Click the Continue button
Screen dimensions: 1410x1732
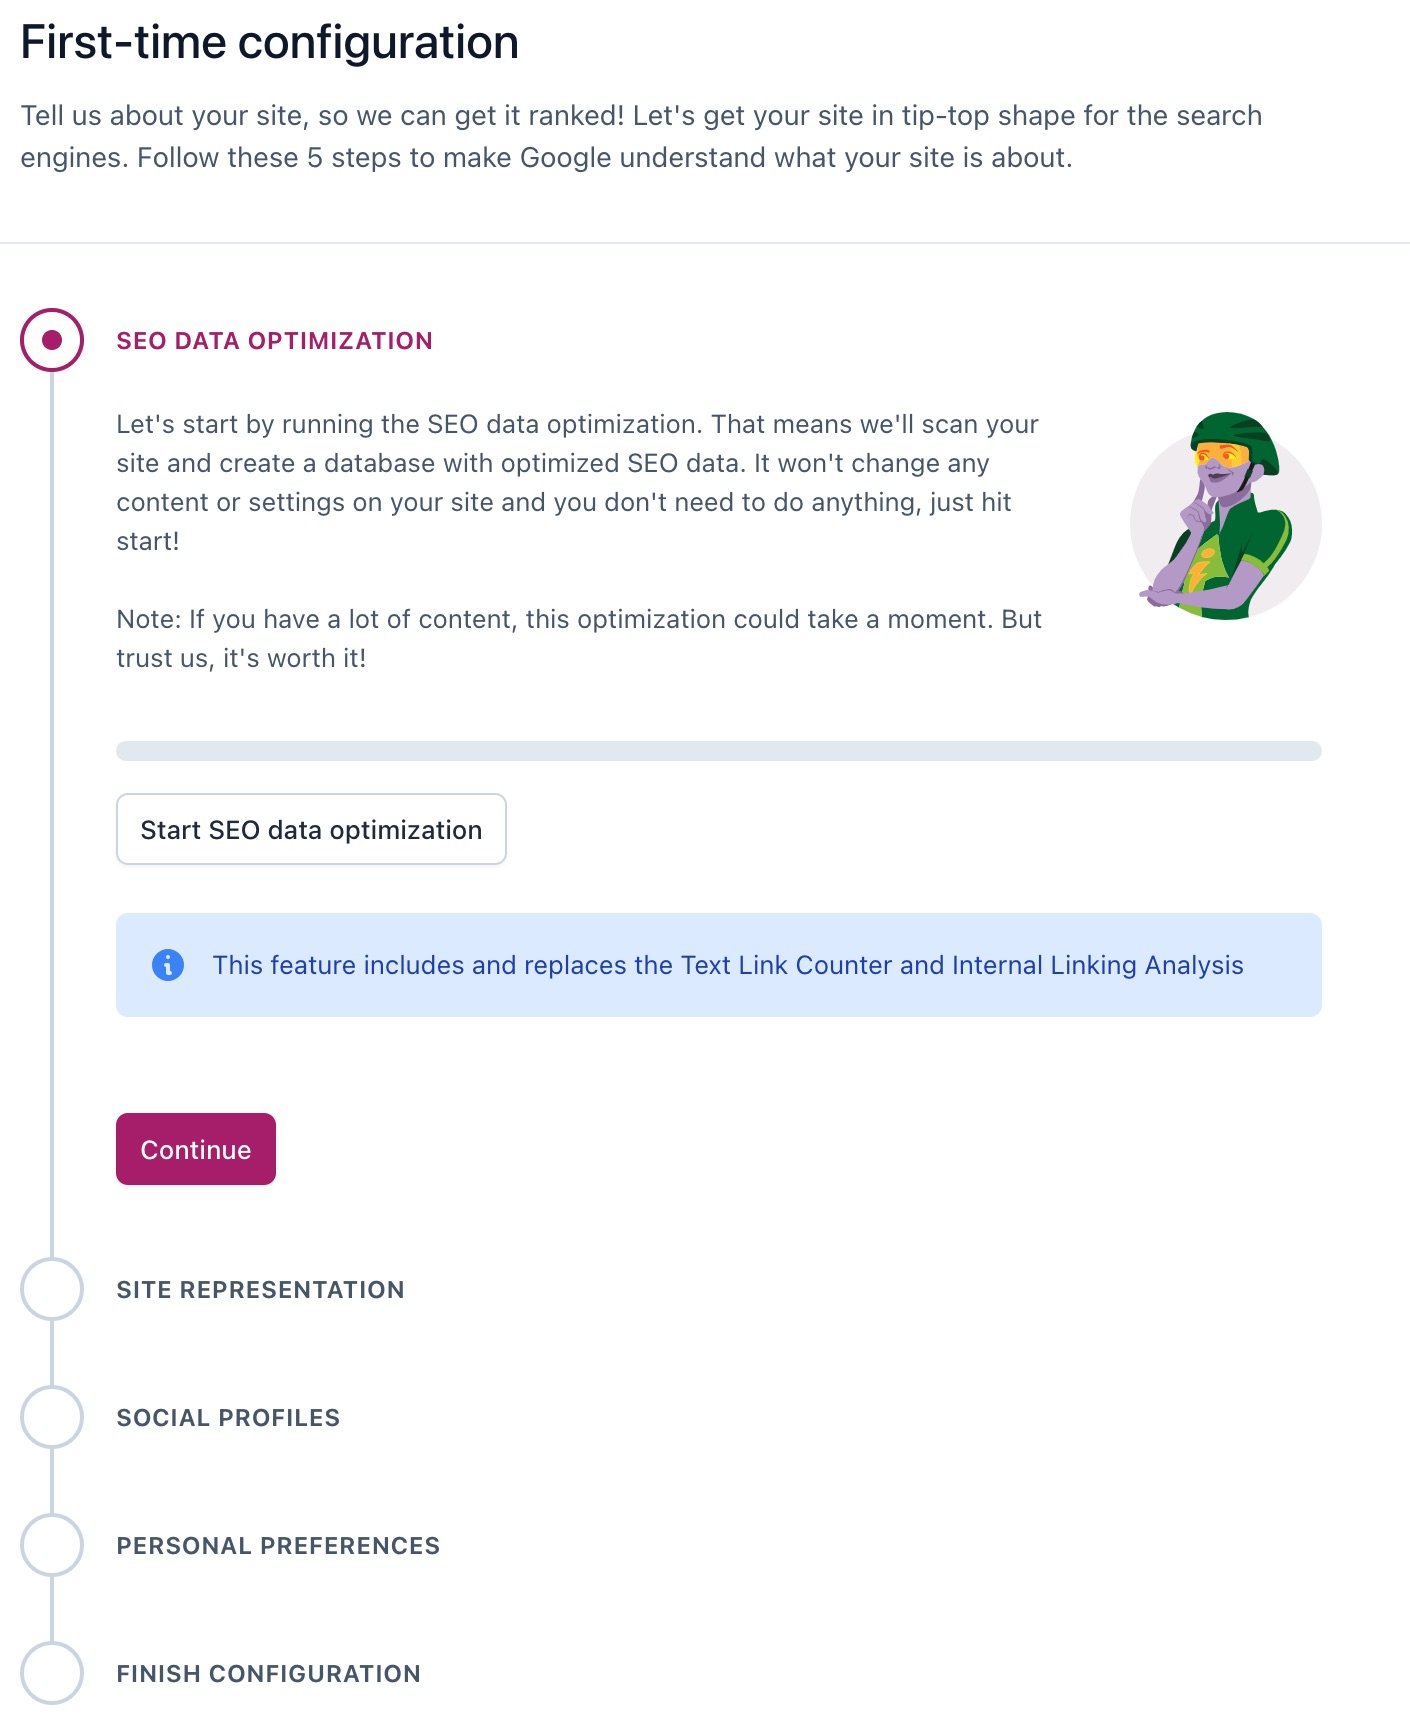click(196, 1149)
